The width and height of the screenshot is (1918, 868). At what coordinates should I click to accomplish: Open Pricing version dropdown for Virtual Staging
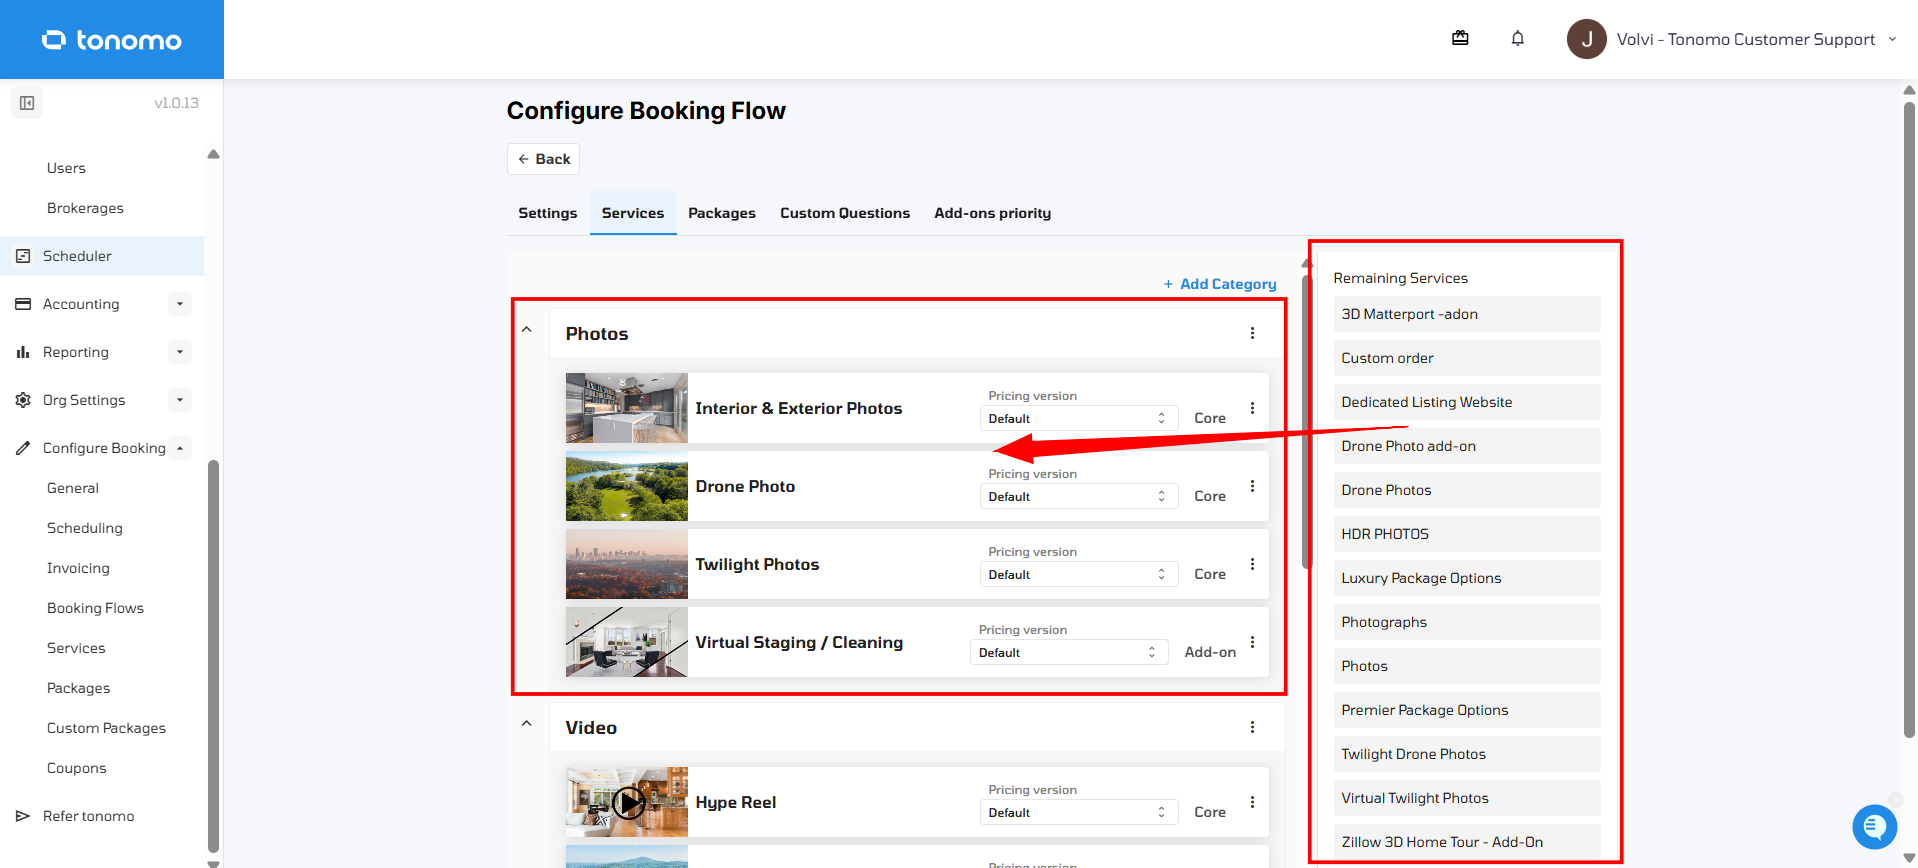(x=1068, y=652)
